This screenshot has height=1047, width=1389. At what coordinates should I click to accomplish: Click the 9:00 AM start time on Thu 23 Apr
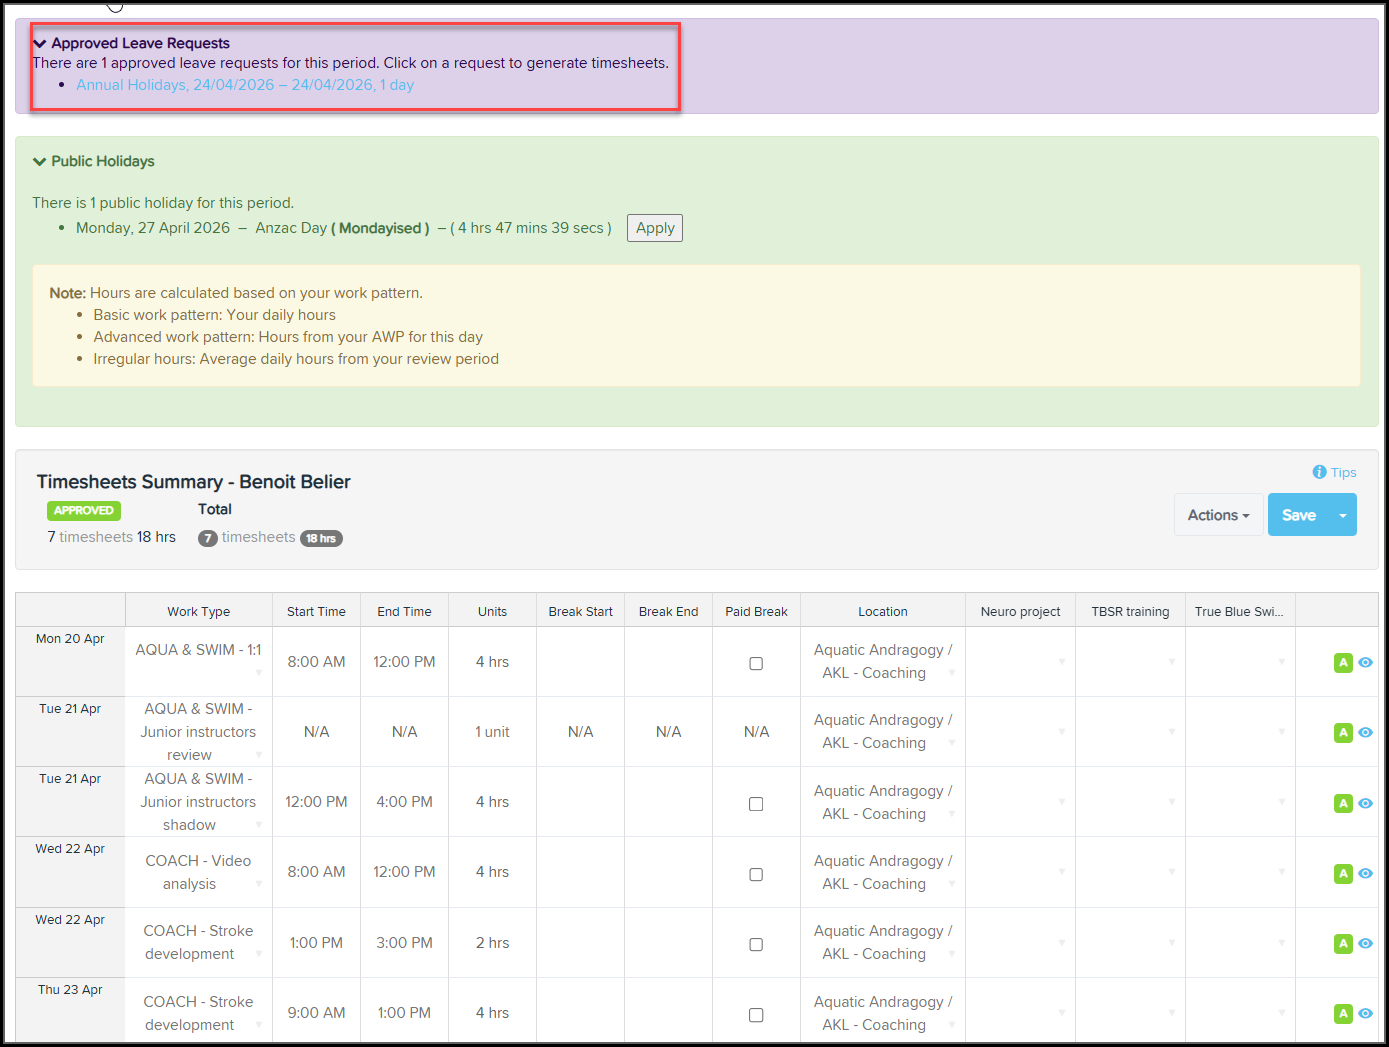(316, 1013)
